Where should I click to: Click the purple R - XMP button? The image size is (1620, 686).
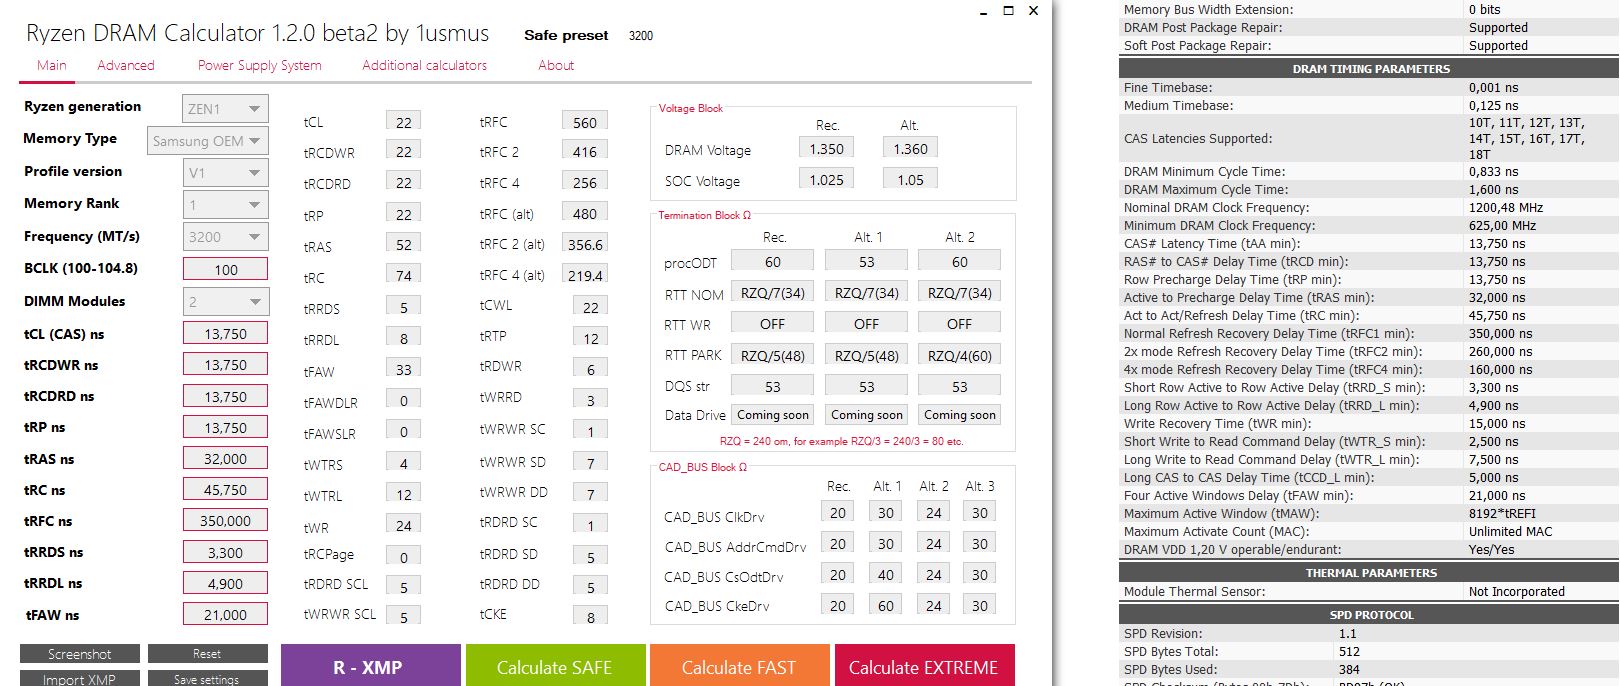[x=371, y=665]
